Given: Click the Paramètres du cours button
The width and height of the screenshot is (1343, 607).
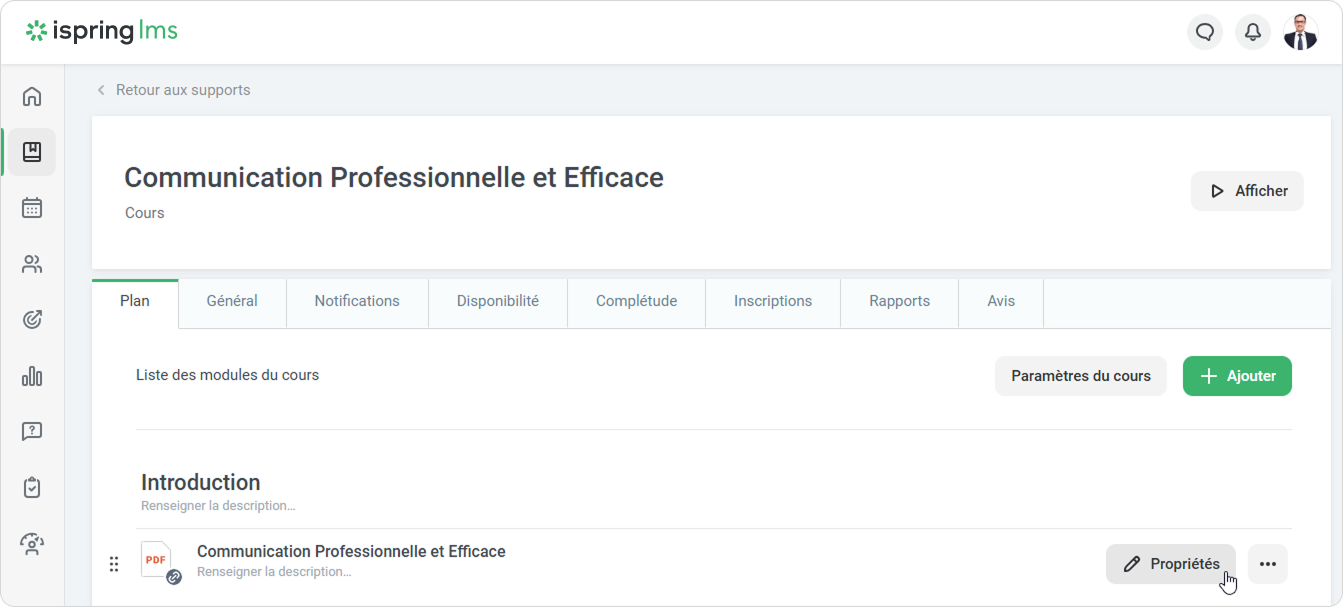Looking at the screenshot, I should click(x=1080, y=376).
